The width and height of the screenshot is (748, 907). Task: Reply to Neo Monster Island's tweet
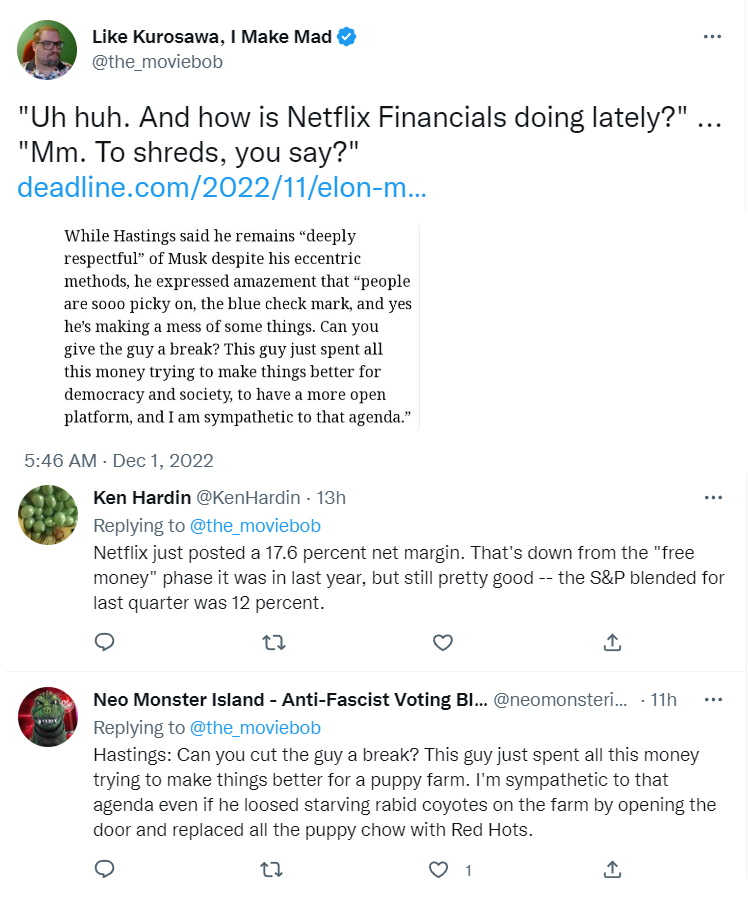click(104, 869)
